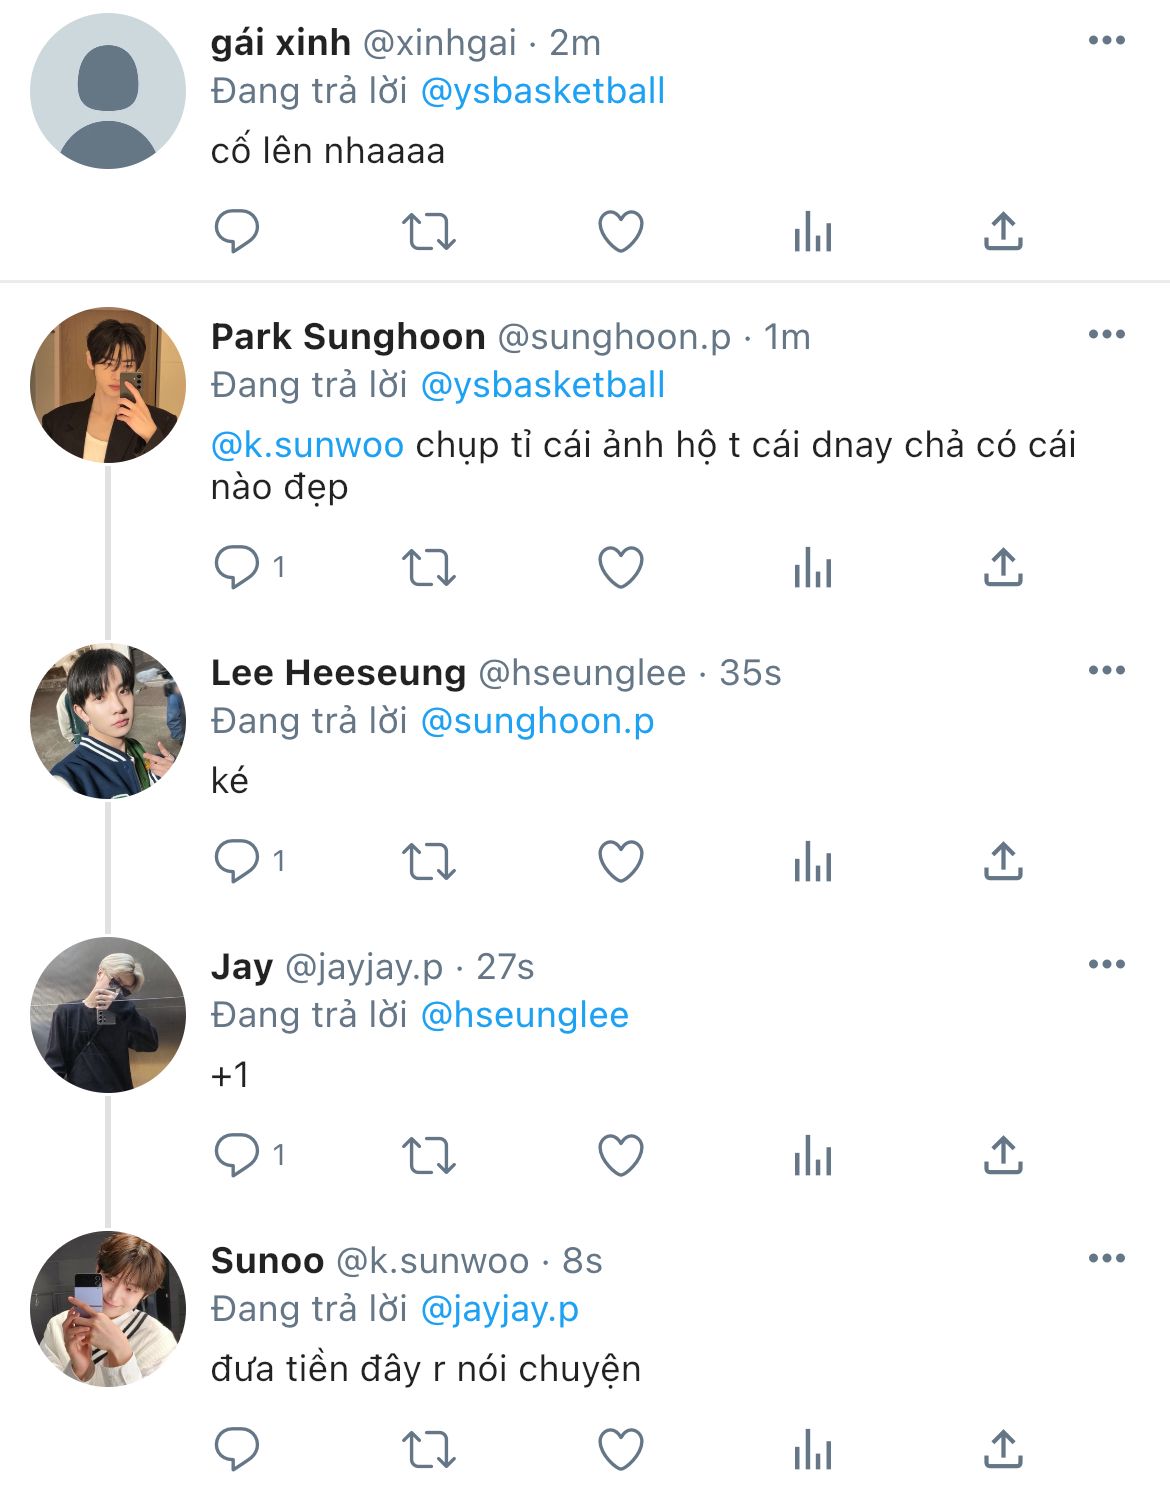
Task: Share Sunoo's tweet
Action: click(x=1003, y=1449)
